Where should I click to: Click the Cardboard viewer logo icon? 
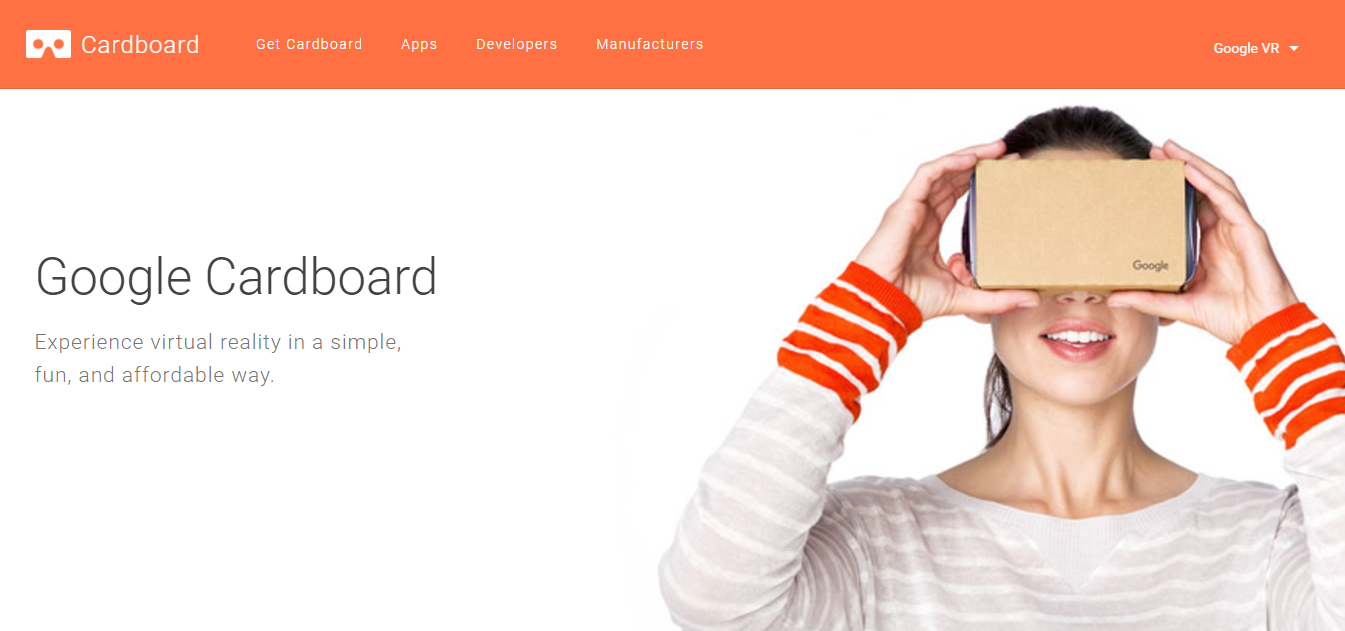point(48,44)
